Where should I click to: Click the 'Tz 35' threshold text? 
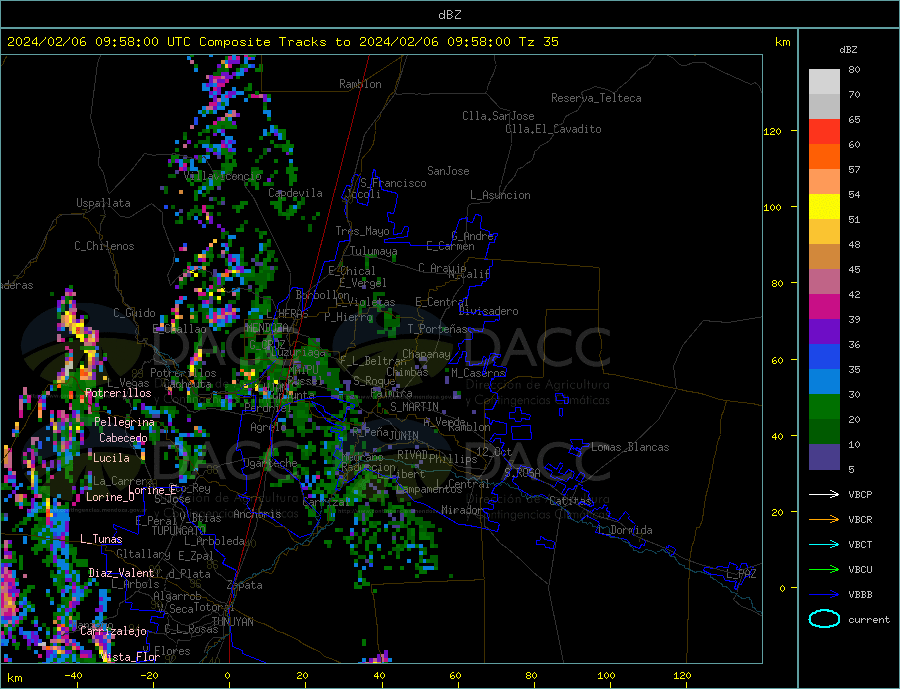[538, 42]
